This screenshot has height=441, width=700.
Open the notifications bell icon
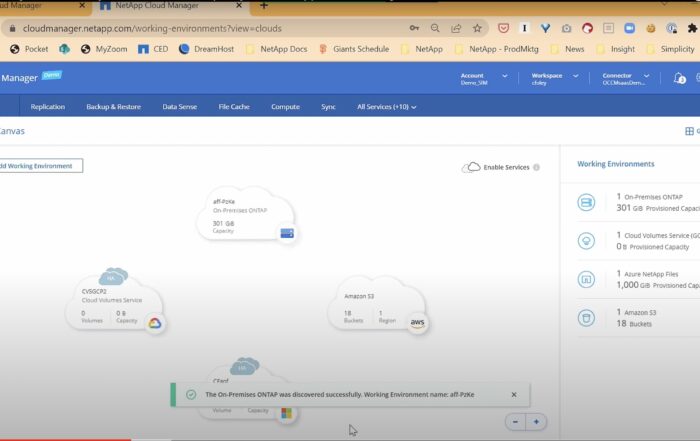pyautogui.click(x=680, y=79)
